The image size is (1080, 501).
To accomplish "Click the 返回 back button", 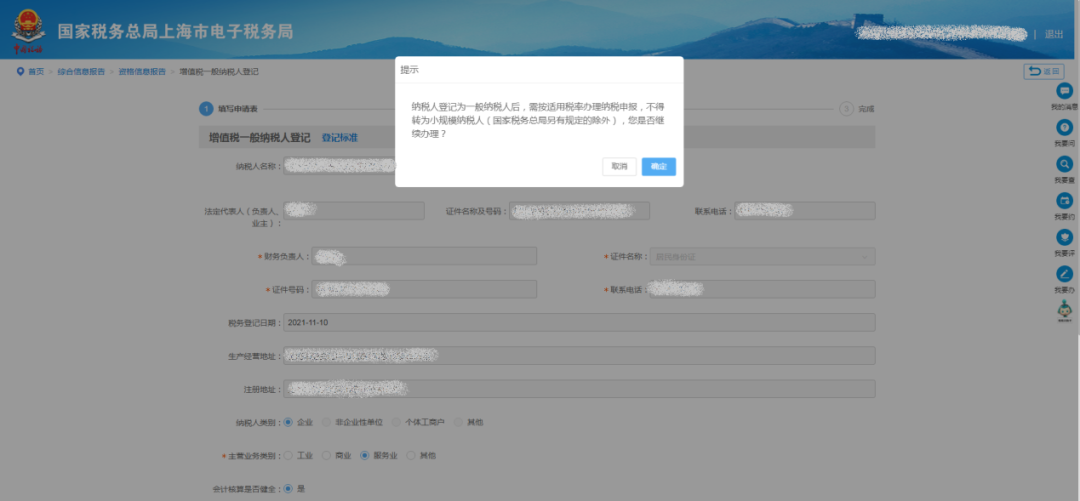I will pyautogui.click(x=1044, y=71).
